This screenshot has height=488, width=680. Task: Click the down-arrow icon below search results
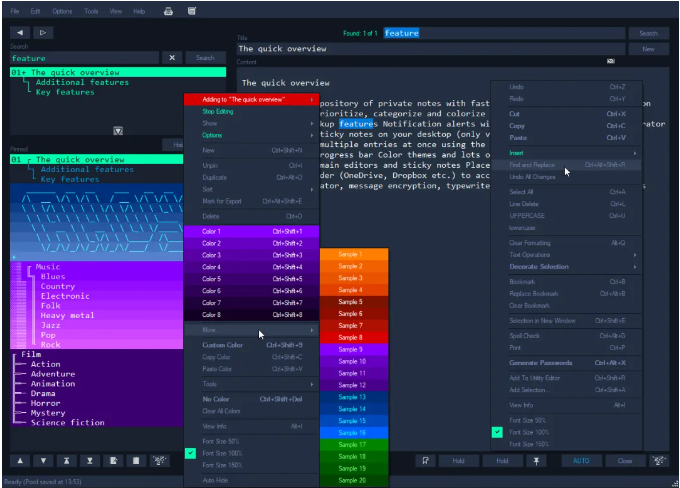pos(118,131)
